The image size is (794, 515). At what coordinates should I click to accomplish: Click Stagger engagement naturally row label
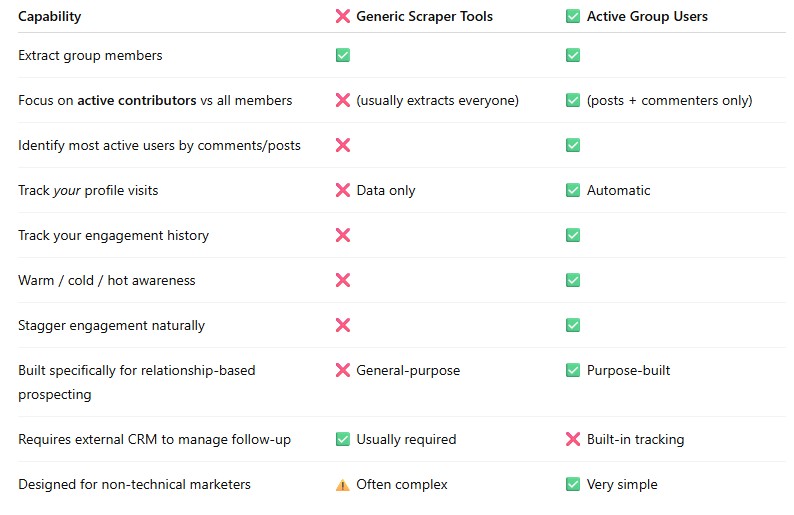[x=111, y=325]
